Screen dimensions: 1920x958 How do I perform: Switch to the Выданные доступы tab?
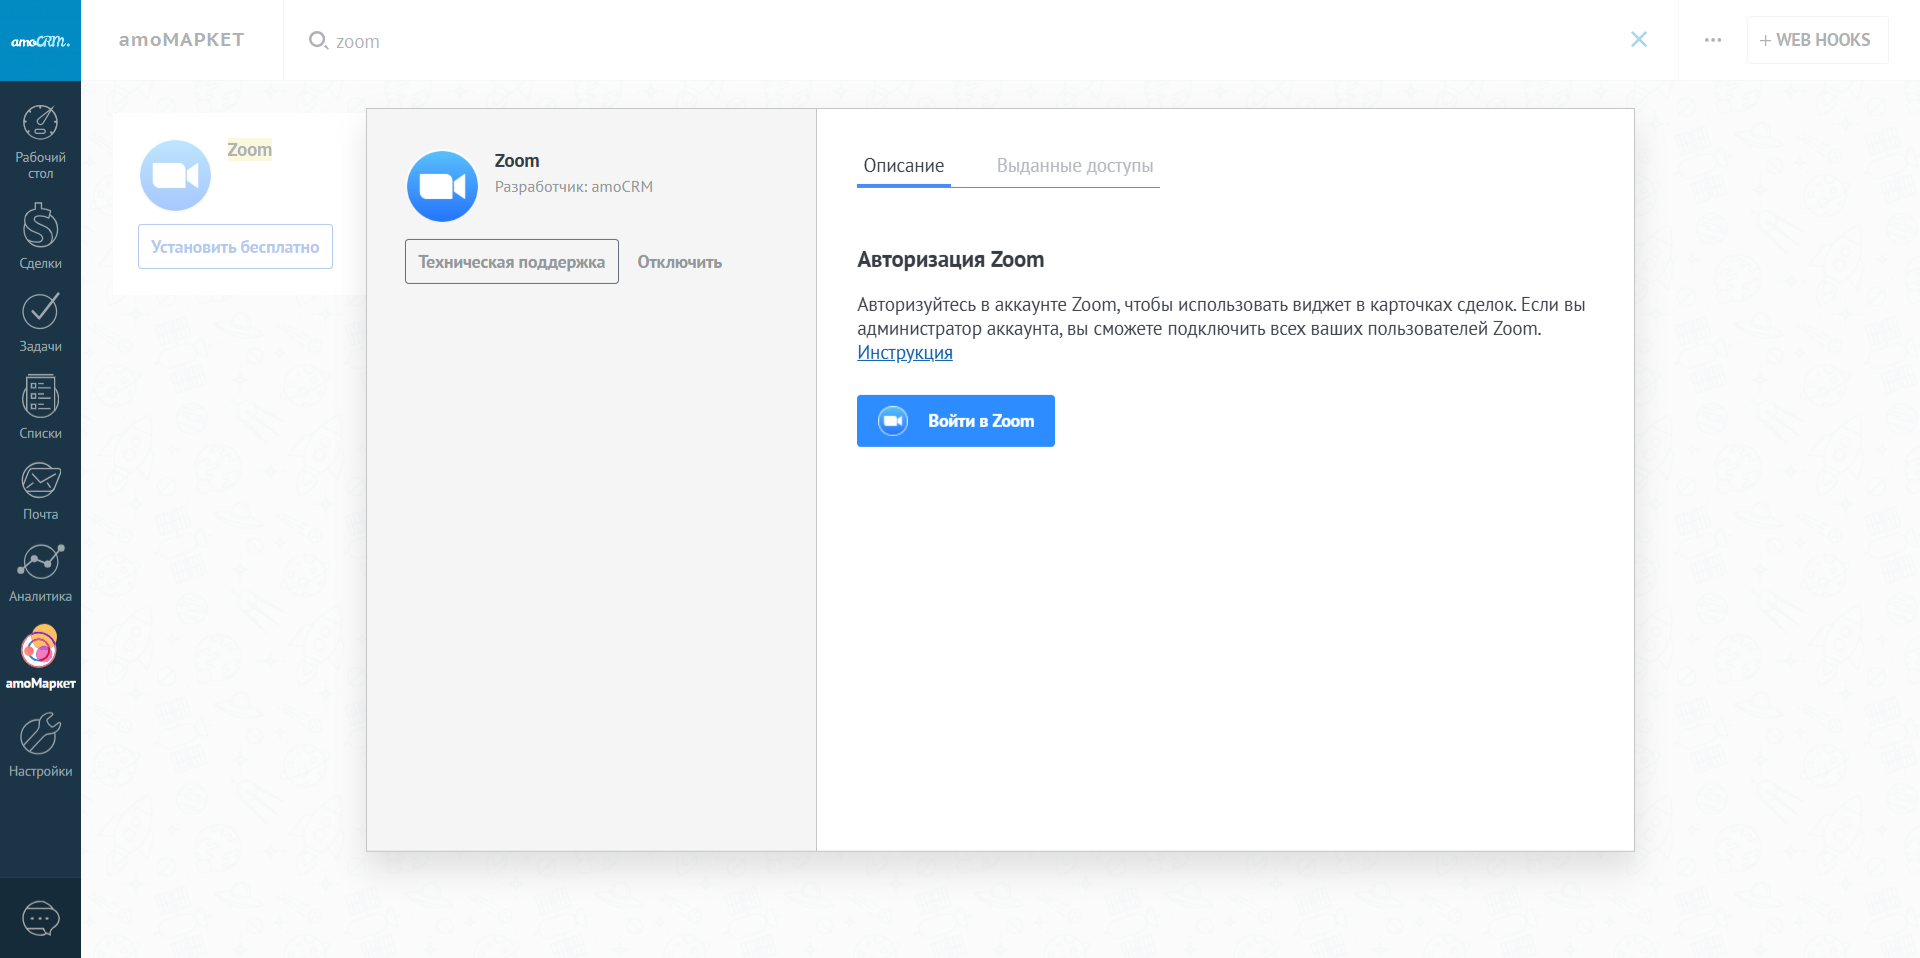[x=1074, y=166]
